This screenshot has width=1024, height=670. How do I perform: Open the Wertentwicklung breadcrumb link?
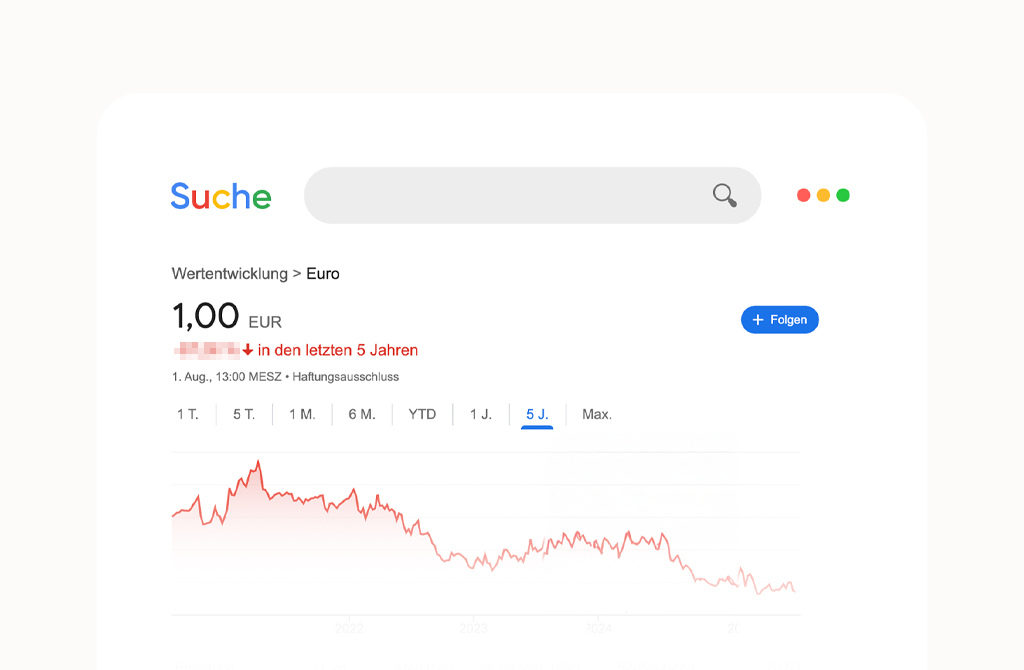tap(229, 273)
